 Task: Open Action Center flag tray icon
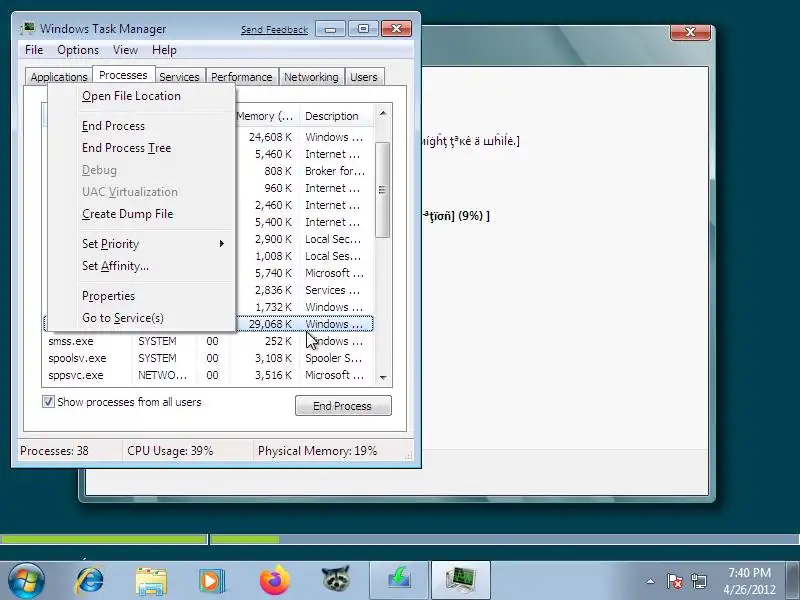pos(674,581)
